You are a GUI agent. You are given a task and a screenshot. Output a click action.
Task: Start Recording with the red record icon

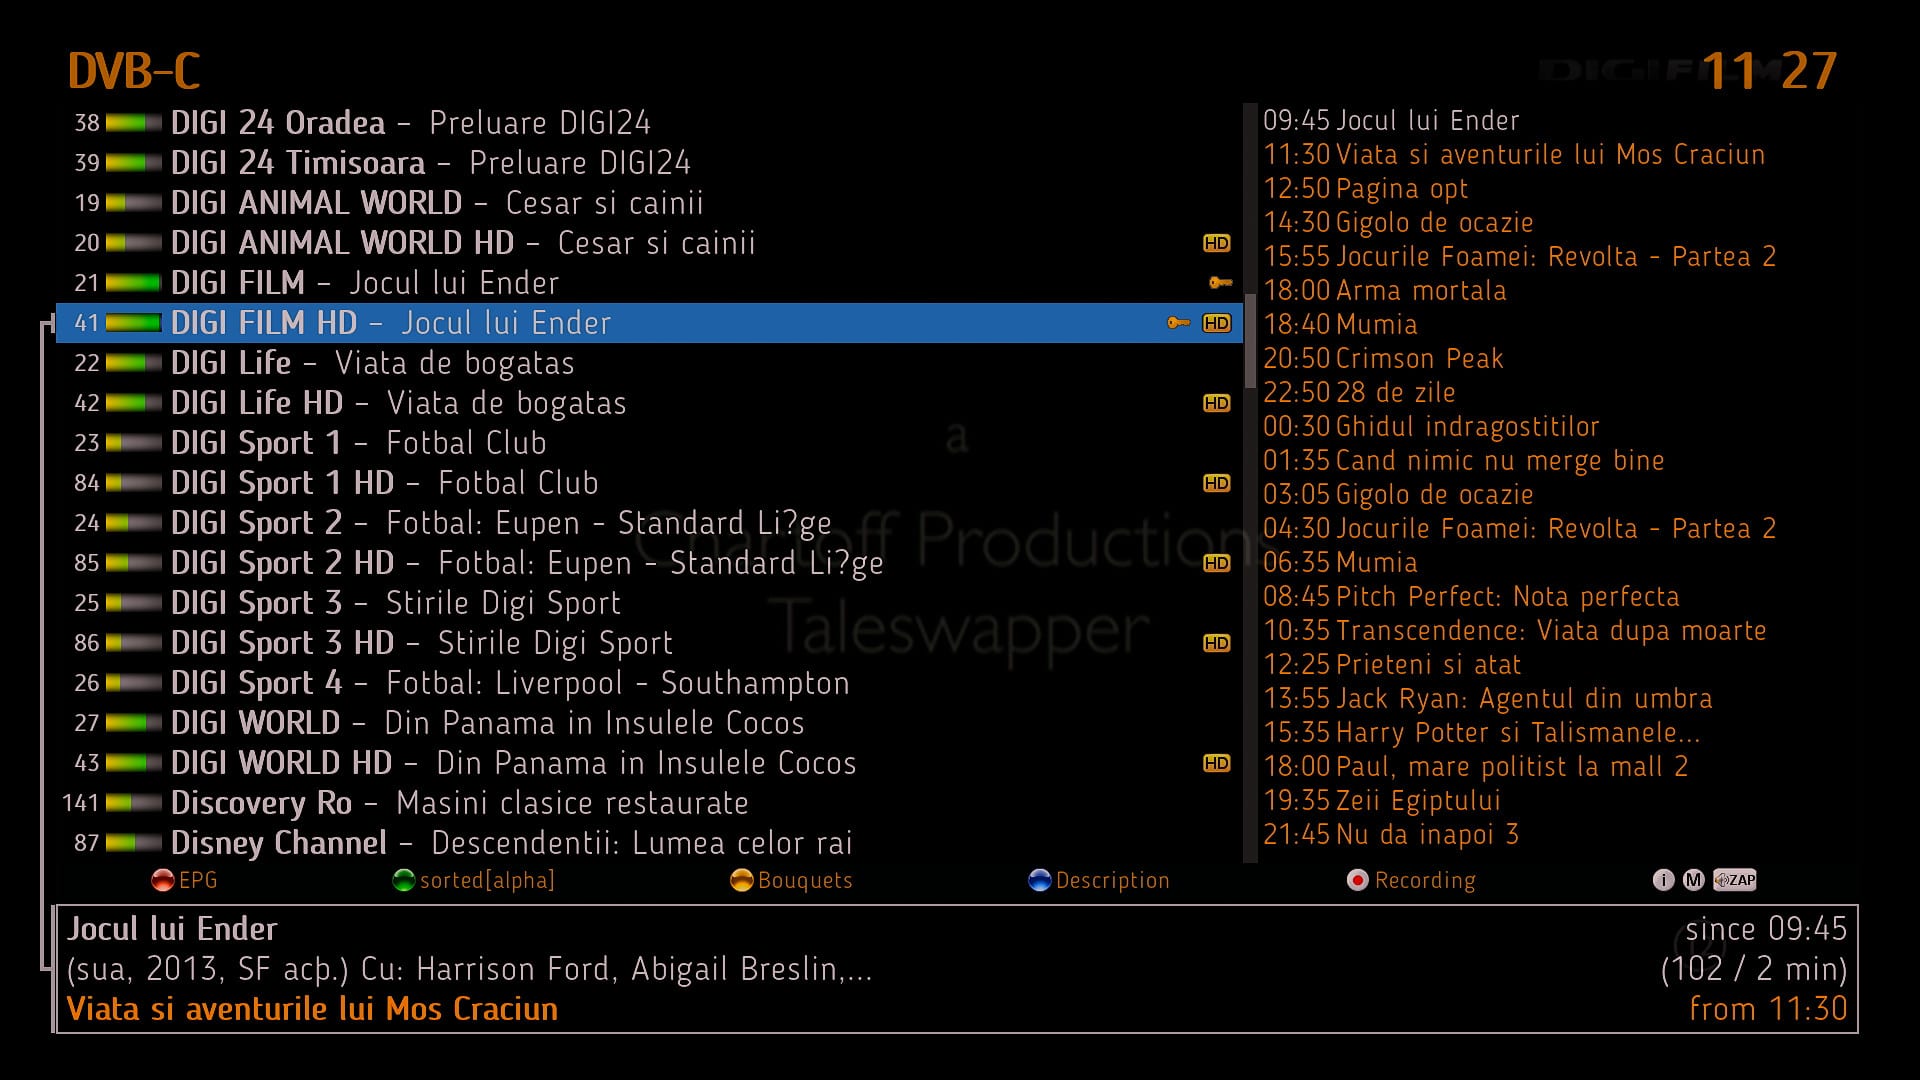click(1357, 880)
